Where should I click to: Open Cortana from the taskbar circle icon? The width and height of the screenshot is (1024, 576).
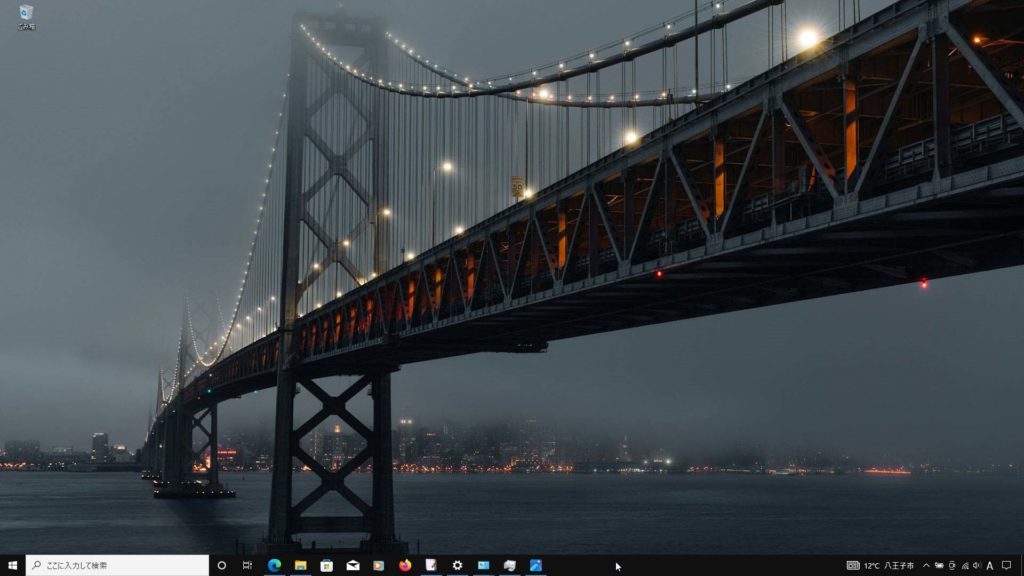tap(222, 565)
